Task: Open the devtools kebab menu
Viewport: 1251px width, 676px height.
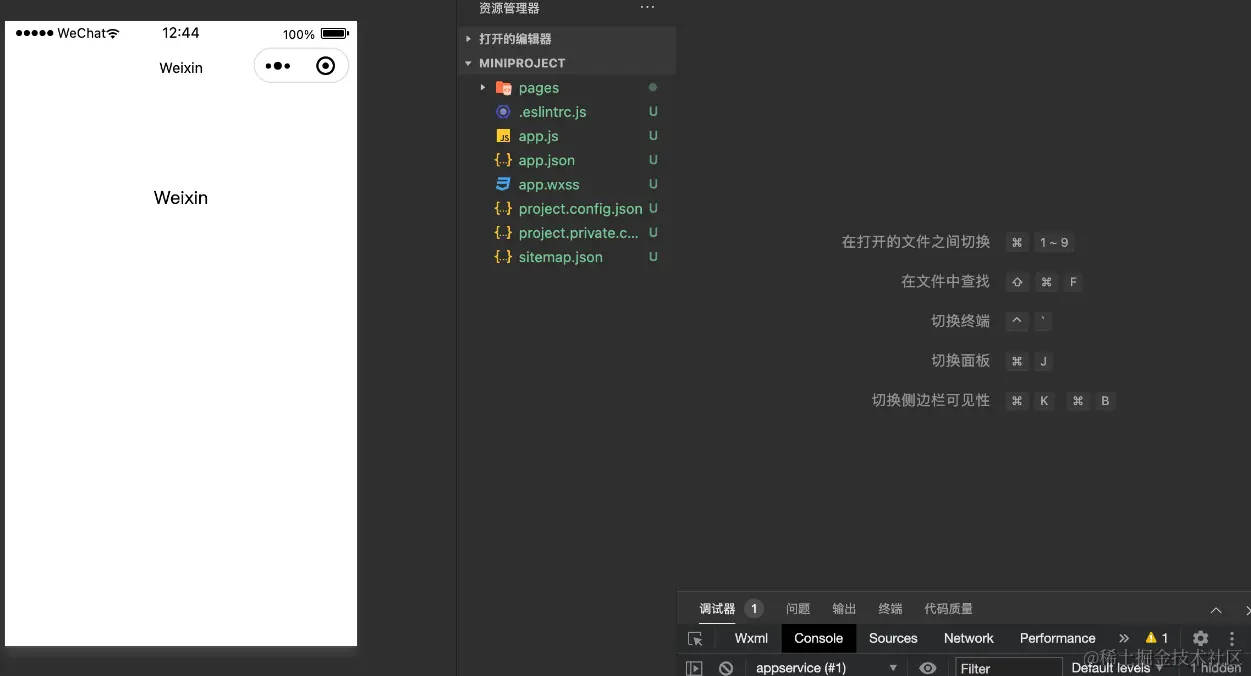Action: (1232, 638)
